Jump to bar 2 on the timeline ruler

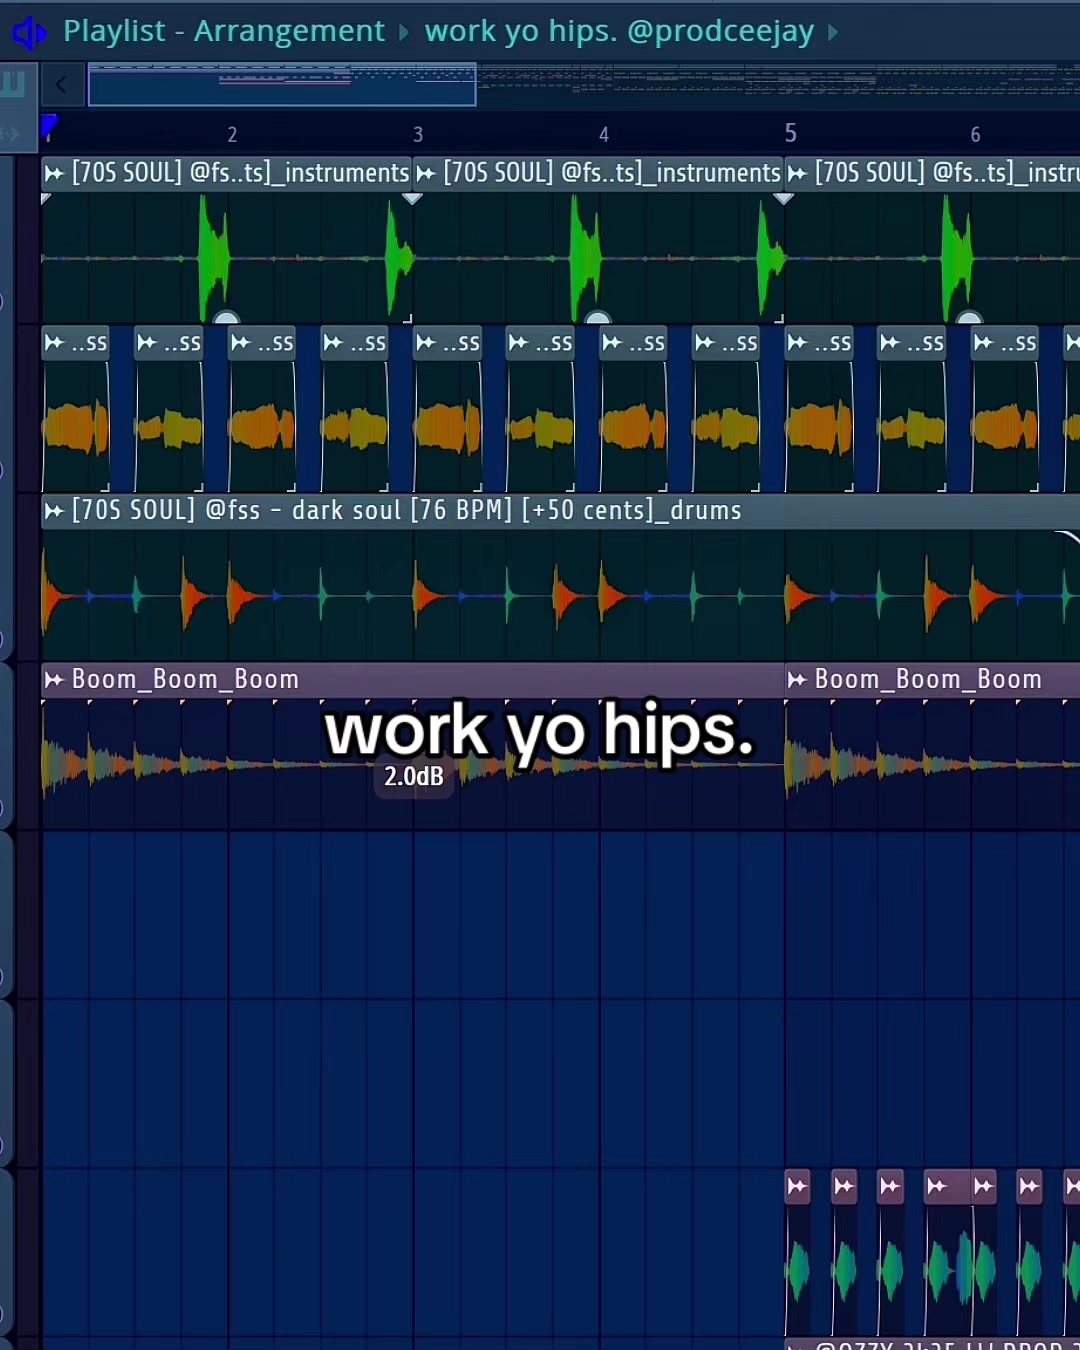pyautogui.click(x=232, y=134)
